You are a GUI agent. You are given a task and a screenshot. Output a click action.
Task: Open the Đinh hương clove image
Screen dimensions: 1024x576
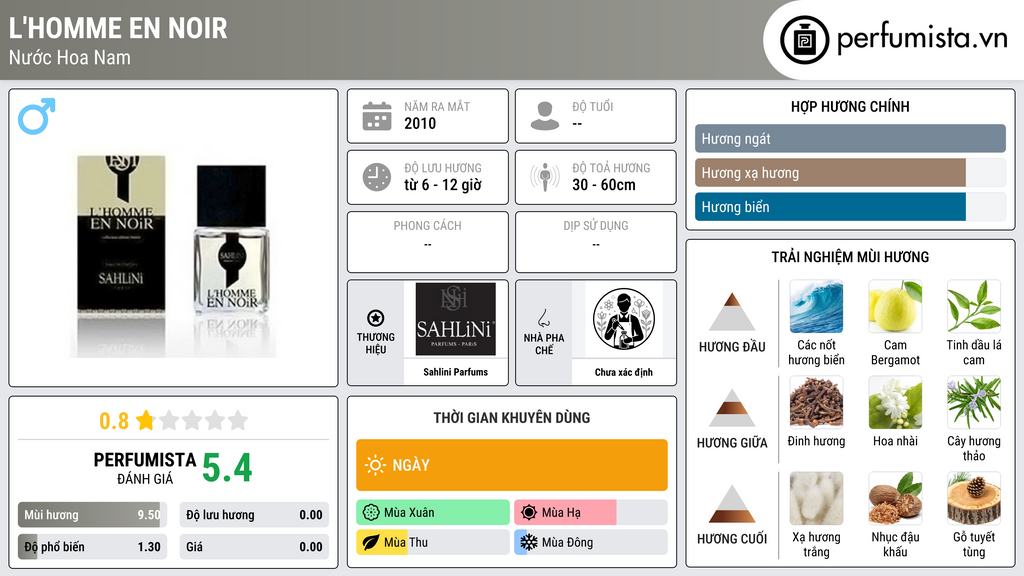tap(816, 402)
